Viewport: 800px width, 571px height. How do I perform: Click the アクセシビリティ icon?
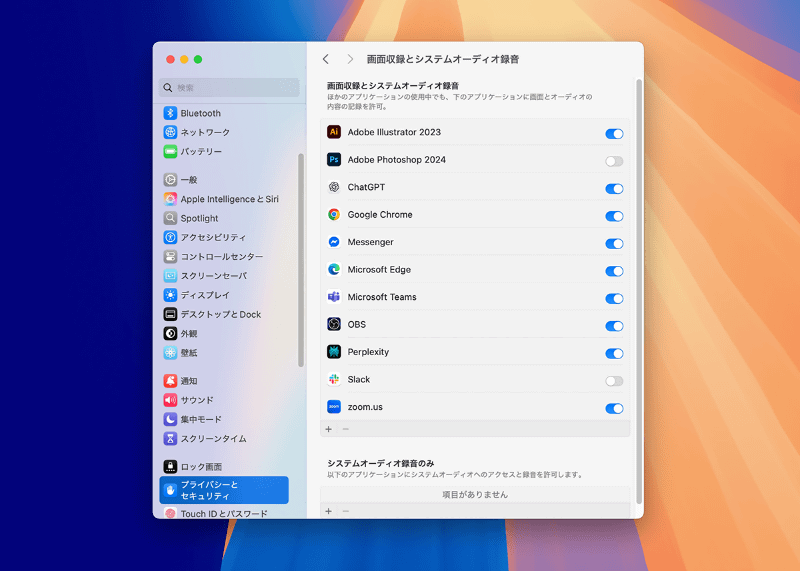pos(170,237)
